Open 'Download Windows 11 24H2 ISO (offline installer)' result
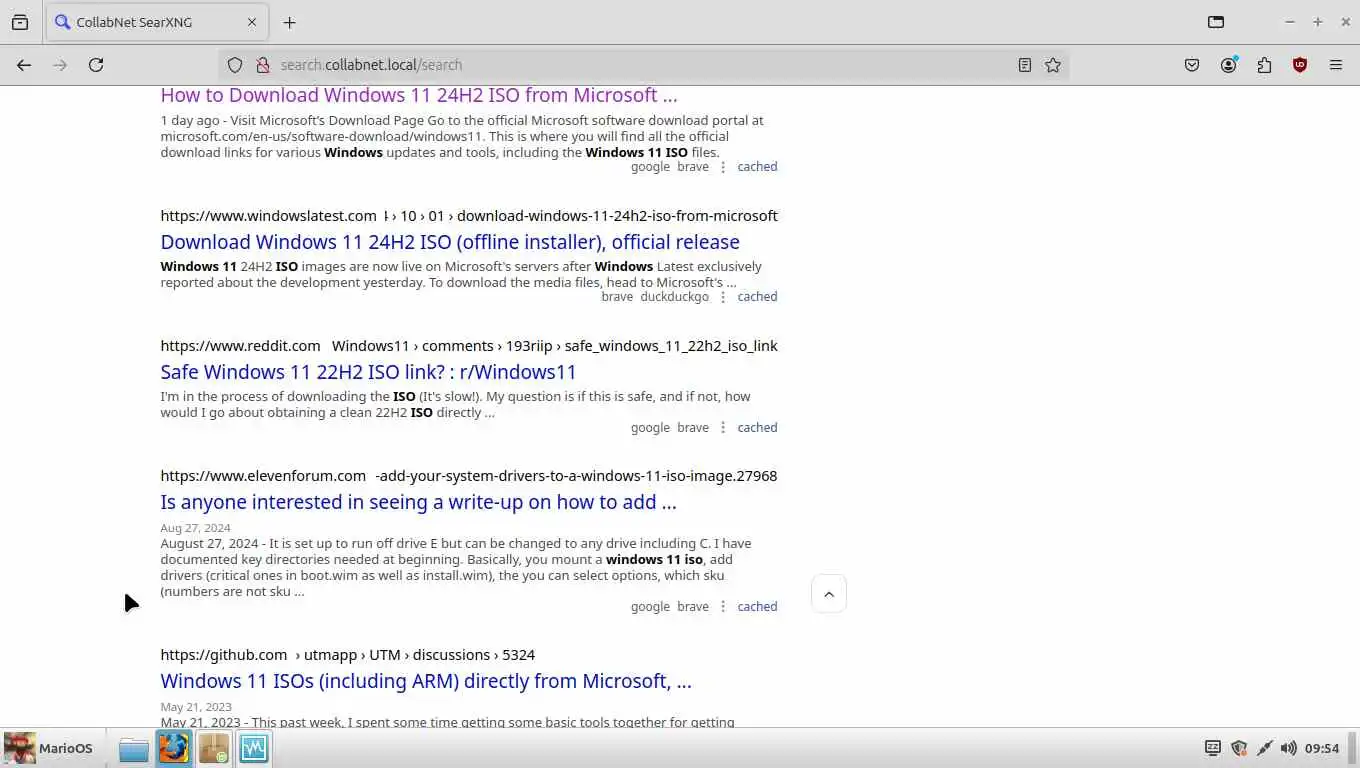 coord(450,242)
